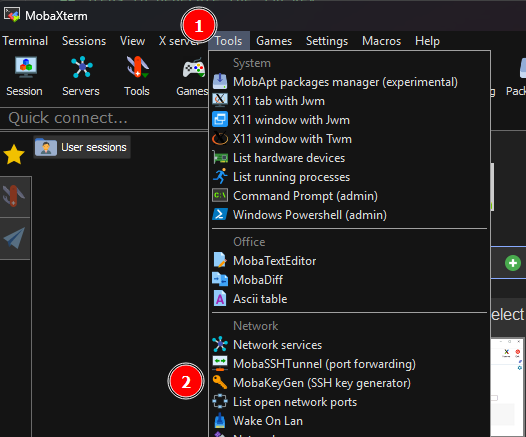
Task: Open Command Prompt (admin)
Action: [x=349, y=196]
